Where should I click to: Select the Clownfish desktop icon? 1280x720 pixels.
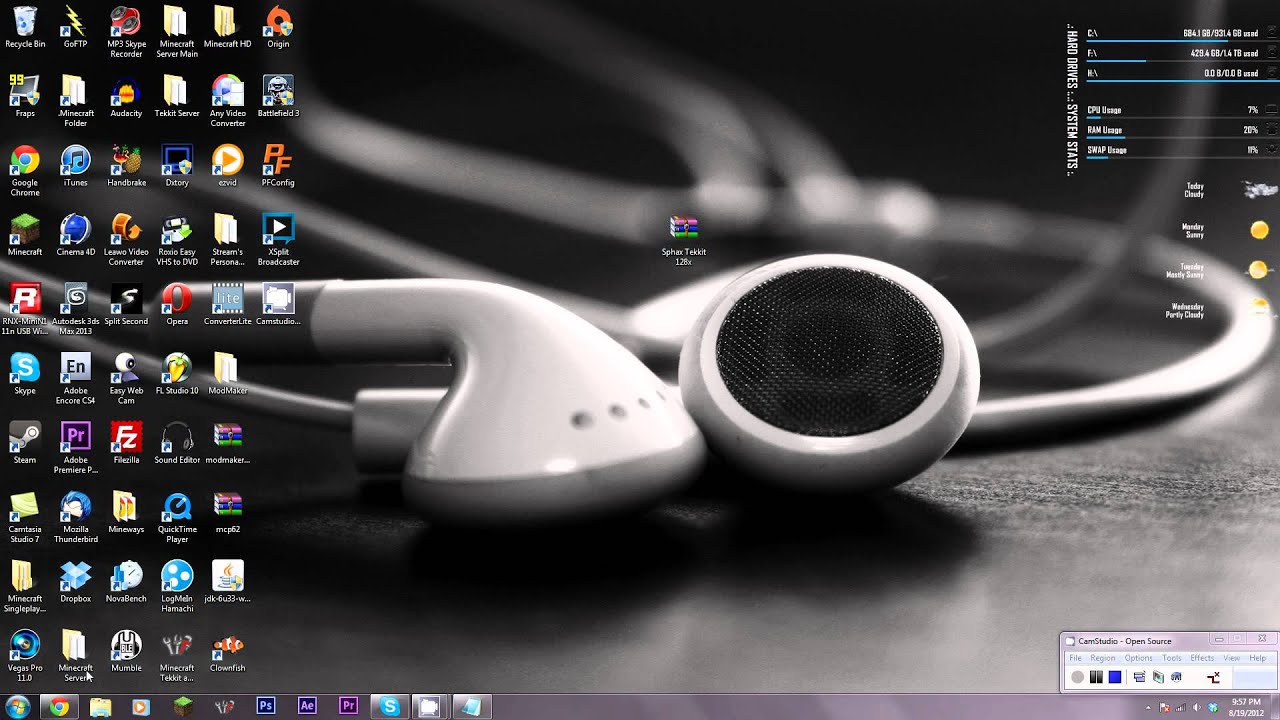227,651
